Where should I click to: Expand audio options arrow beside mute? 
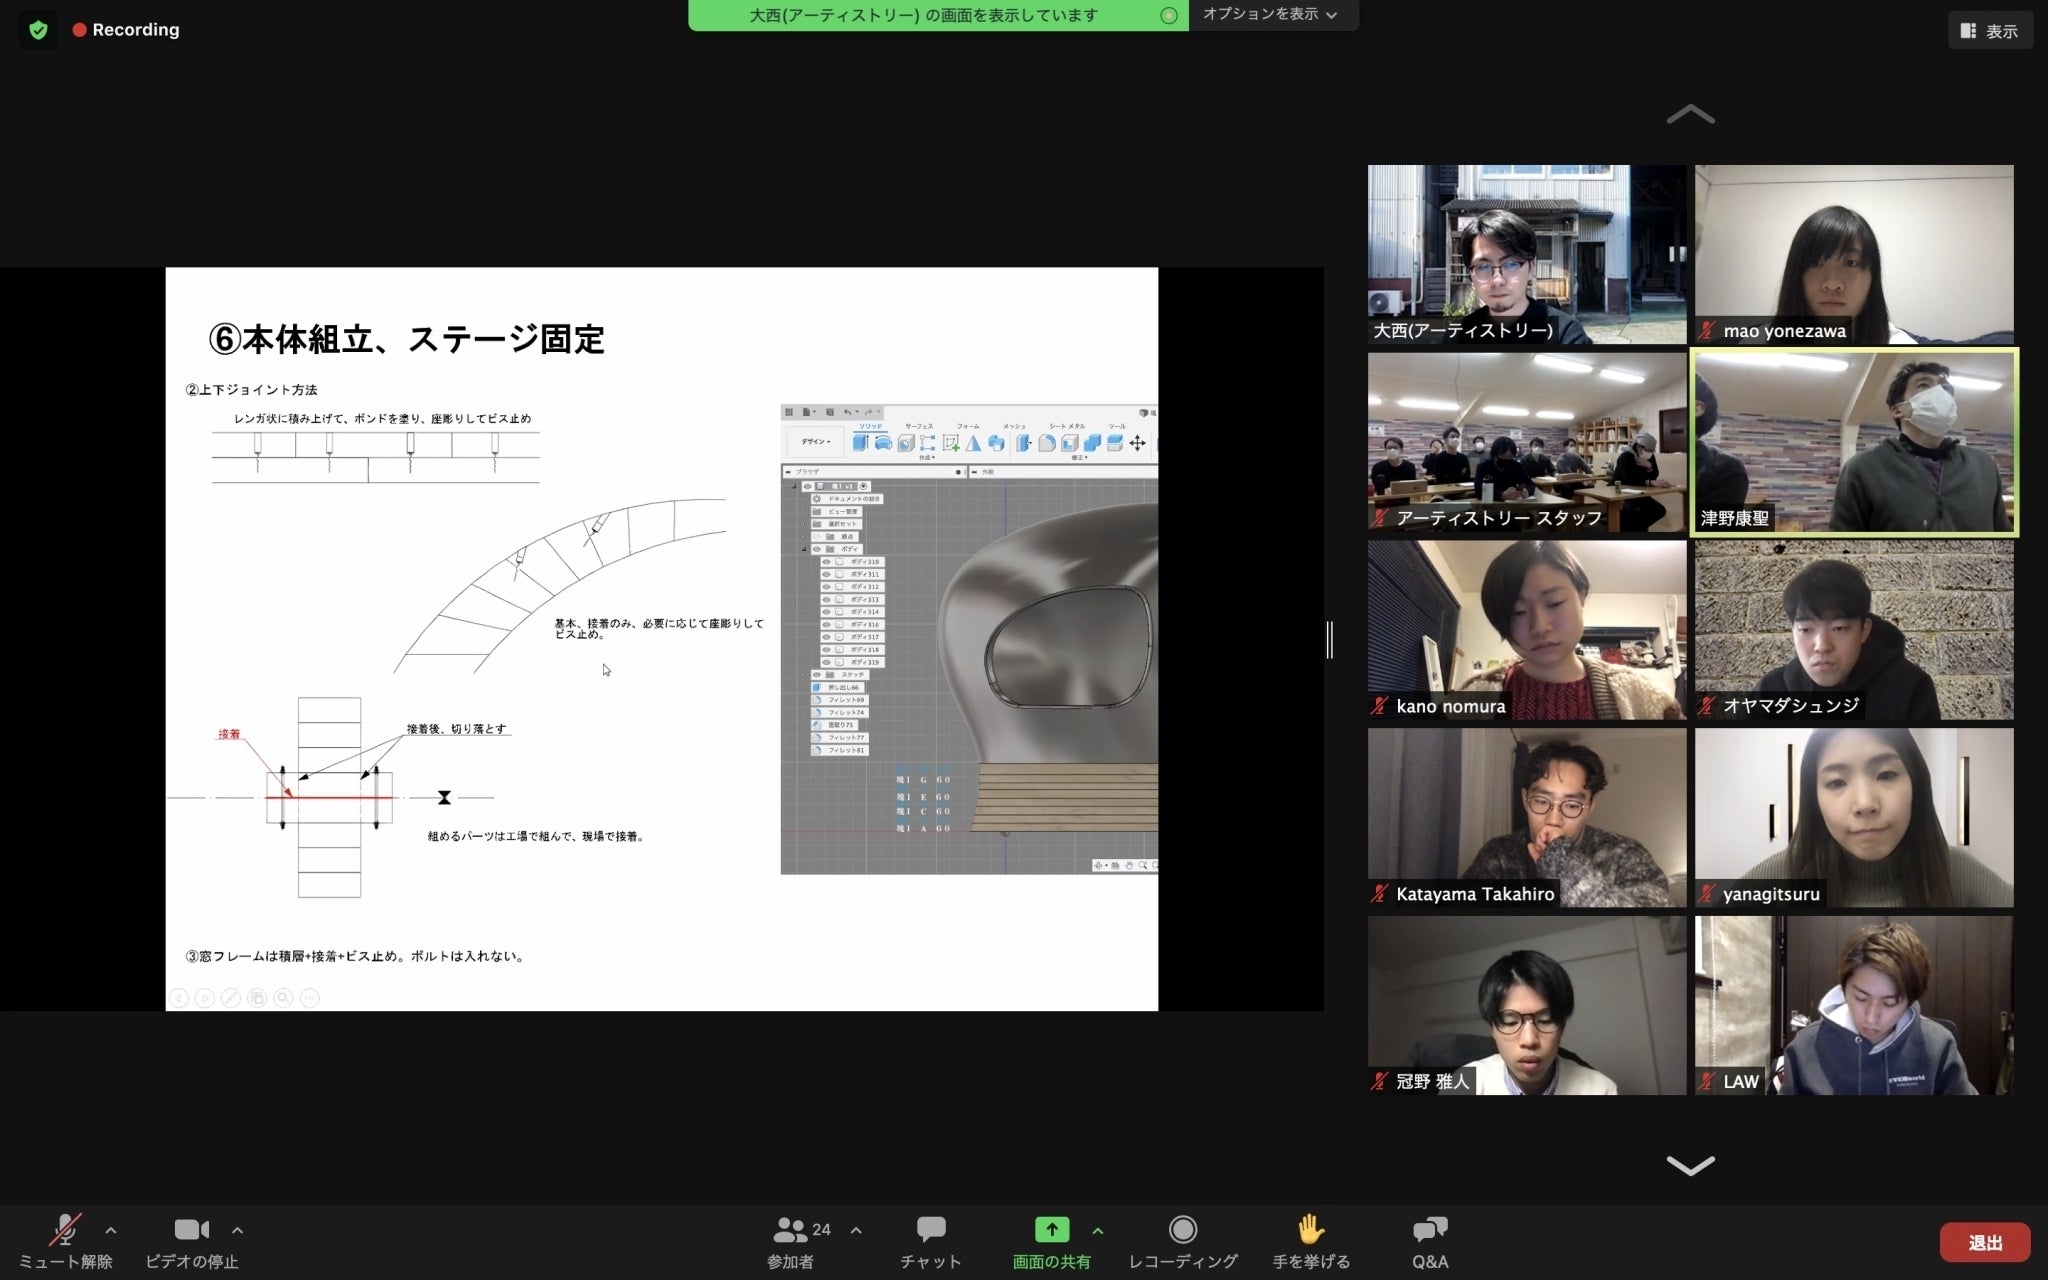(x=111, y=1230)
